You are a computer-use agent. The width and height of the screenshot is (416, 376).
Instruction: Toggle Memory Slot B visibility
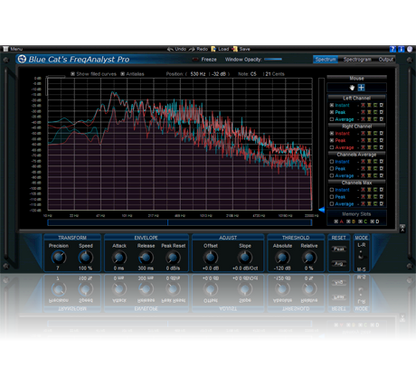click(348, 222)
